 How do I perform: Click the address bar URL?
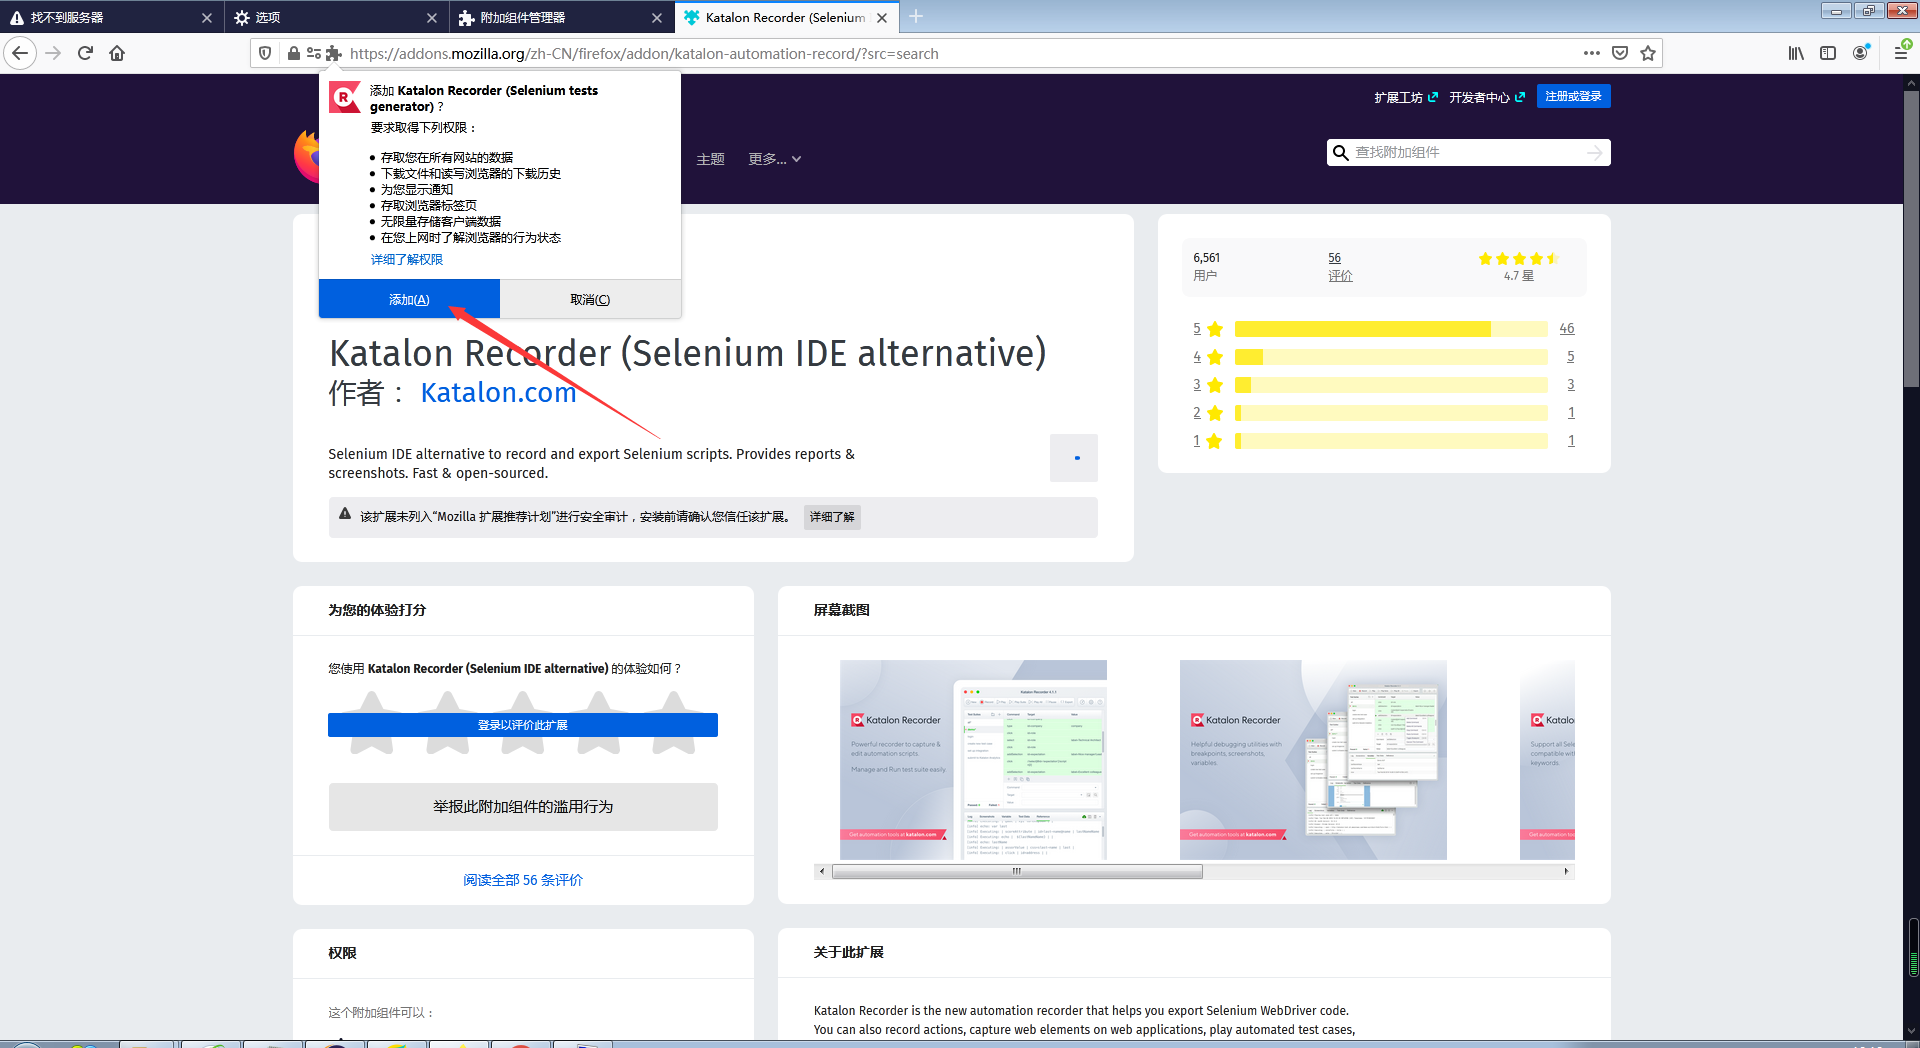pyautogui.click(x=644, y=54)
